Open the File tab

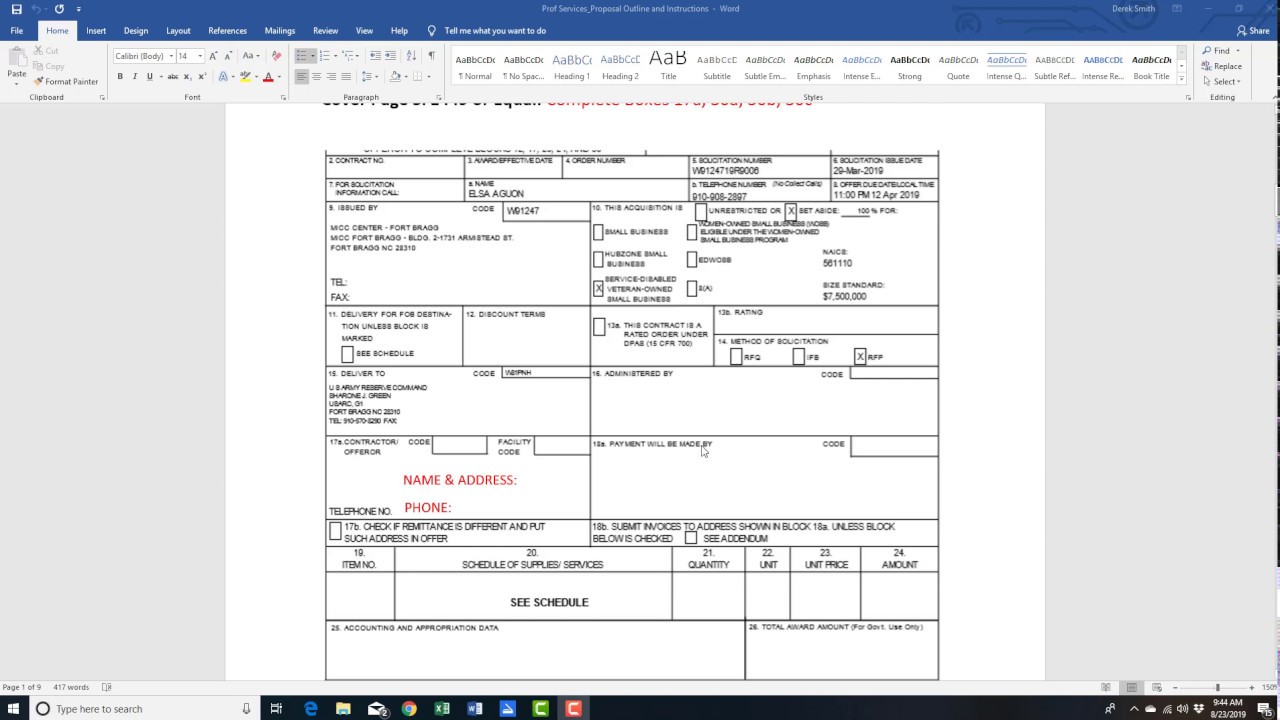(x=17, y=31)
